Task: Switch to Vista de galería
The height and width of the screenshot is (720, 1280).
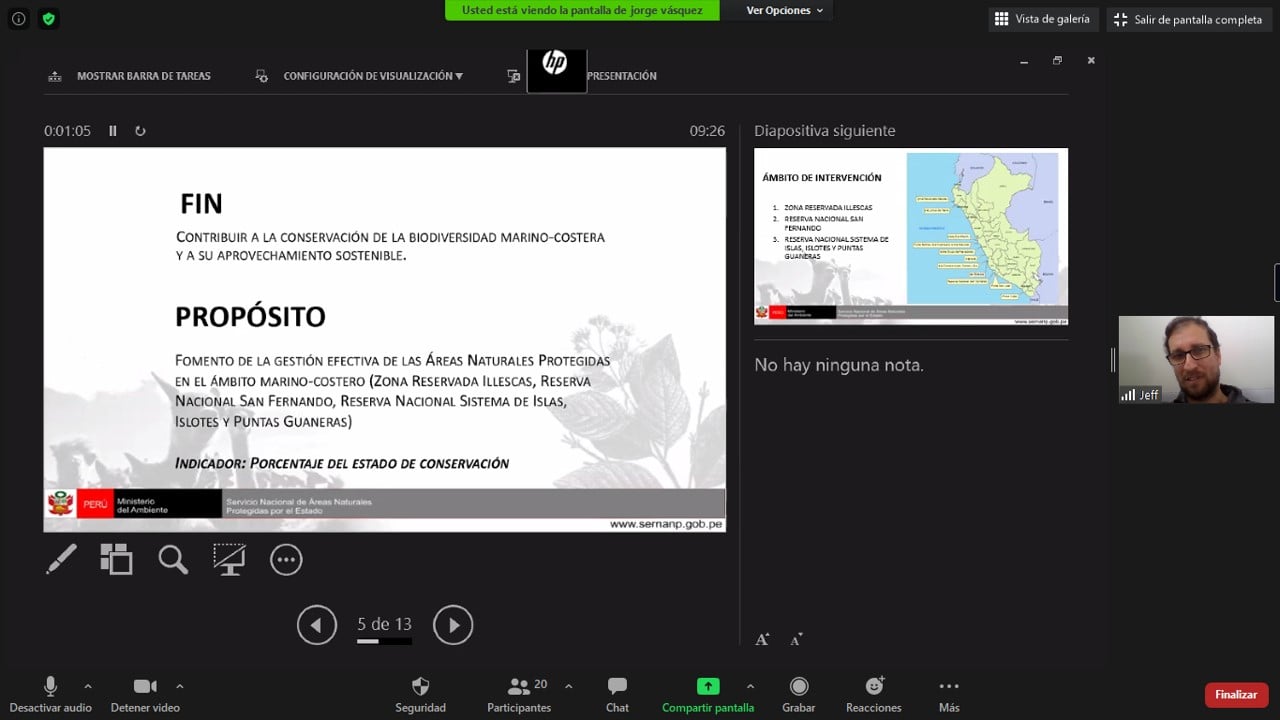Action: pyautogui.click(x=1043, y=19)
